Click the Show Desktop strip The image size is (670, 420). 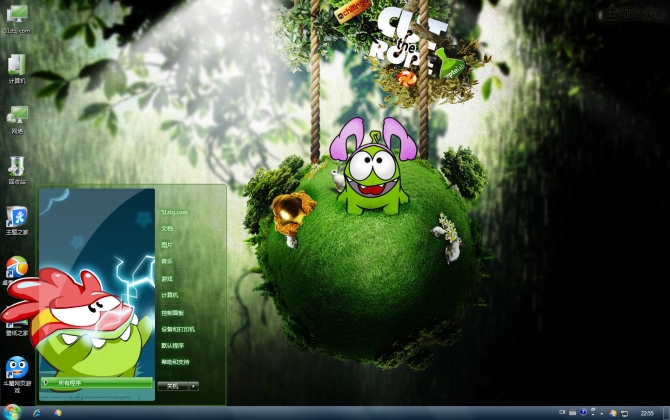point(666,413)
